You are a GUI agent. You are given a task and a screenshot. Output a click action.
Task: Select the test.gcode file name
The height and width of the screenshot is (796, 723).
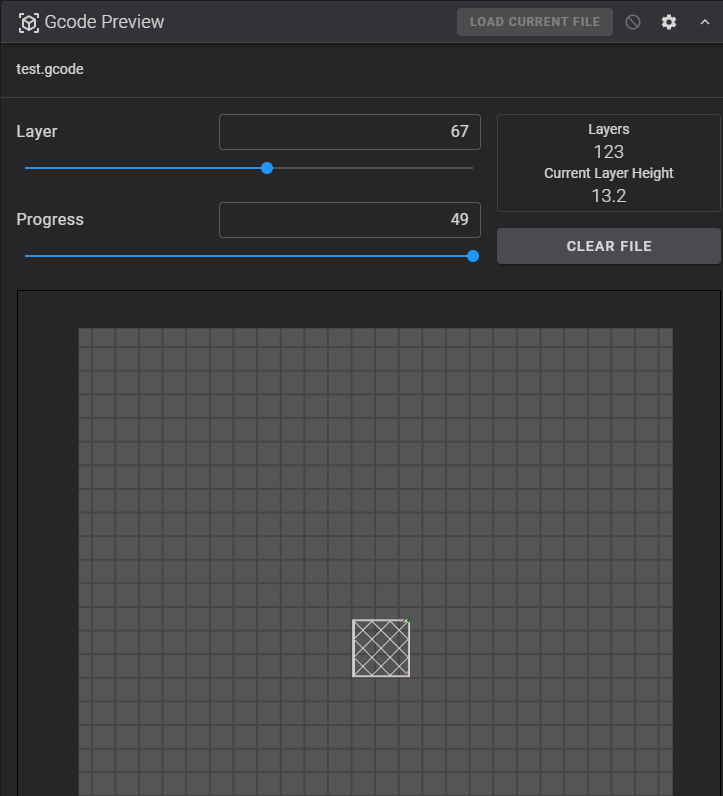coord(50,70)
